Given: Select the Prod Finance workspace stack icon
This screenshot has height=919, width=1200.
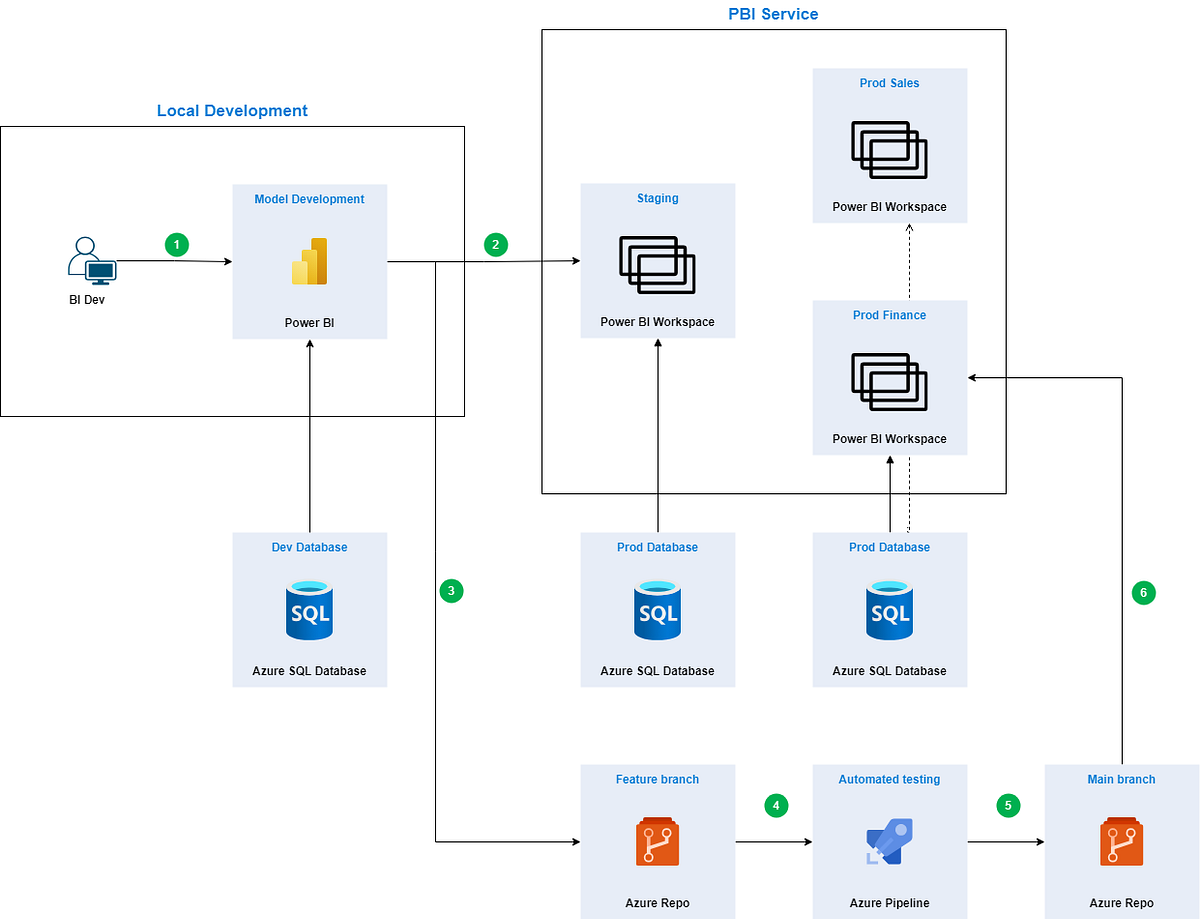Looking at the screenshot, I should (889, 382).
